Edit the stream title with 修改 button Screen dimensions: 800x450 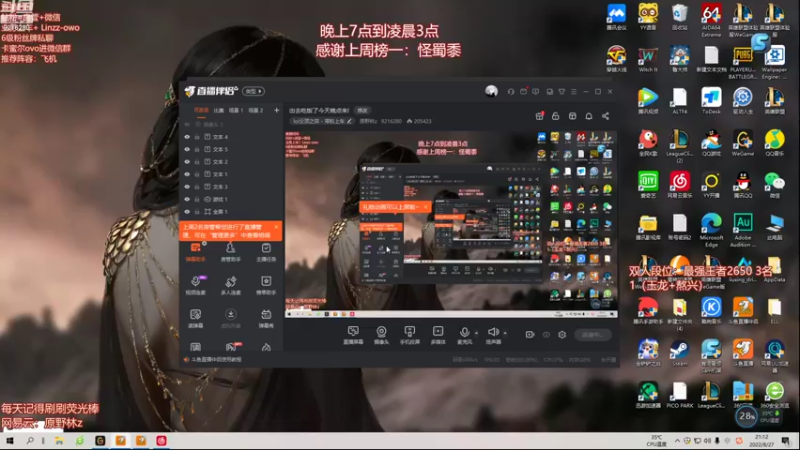(362, 110)
